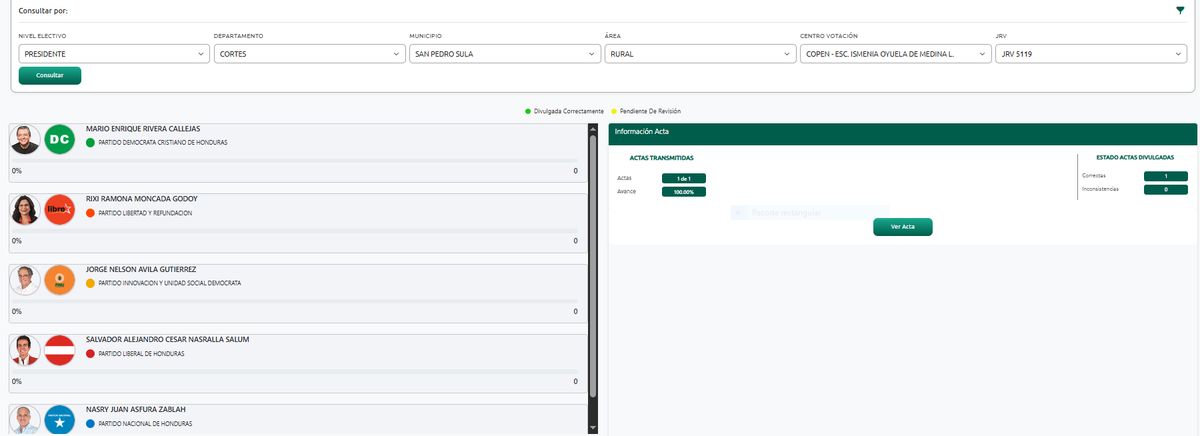1200x436 pixels.
Task: Click NASRY JUAN ASFURA ZABLAH name
Action: pyautogui.click(x=136, y=409)
